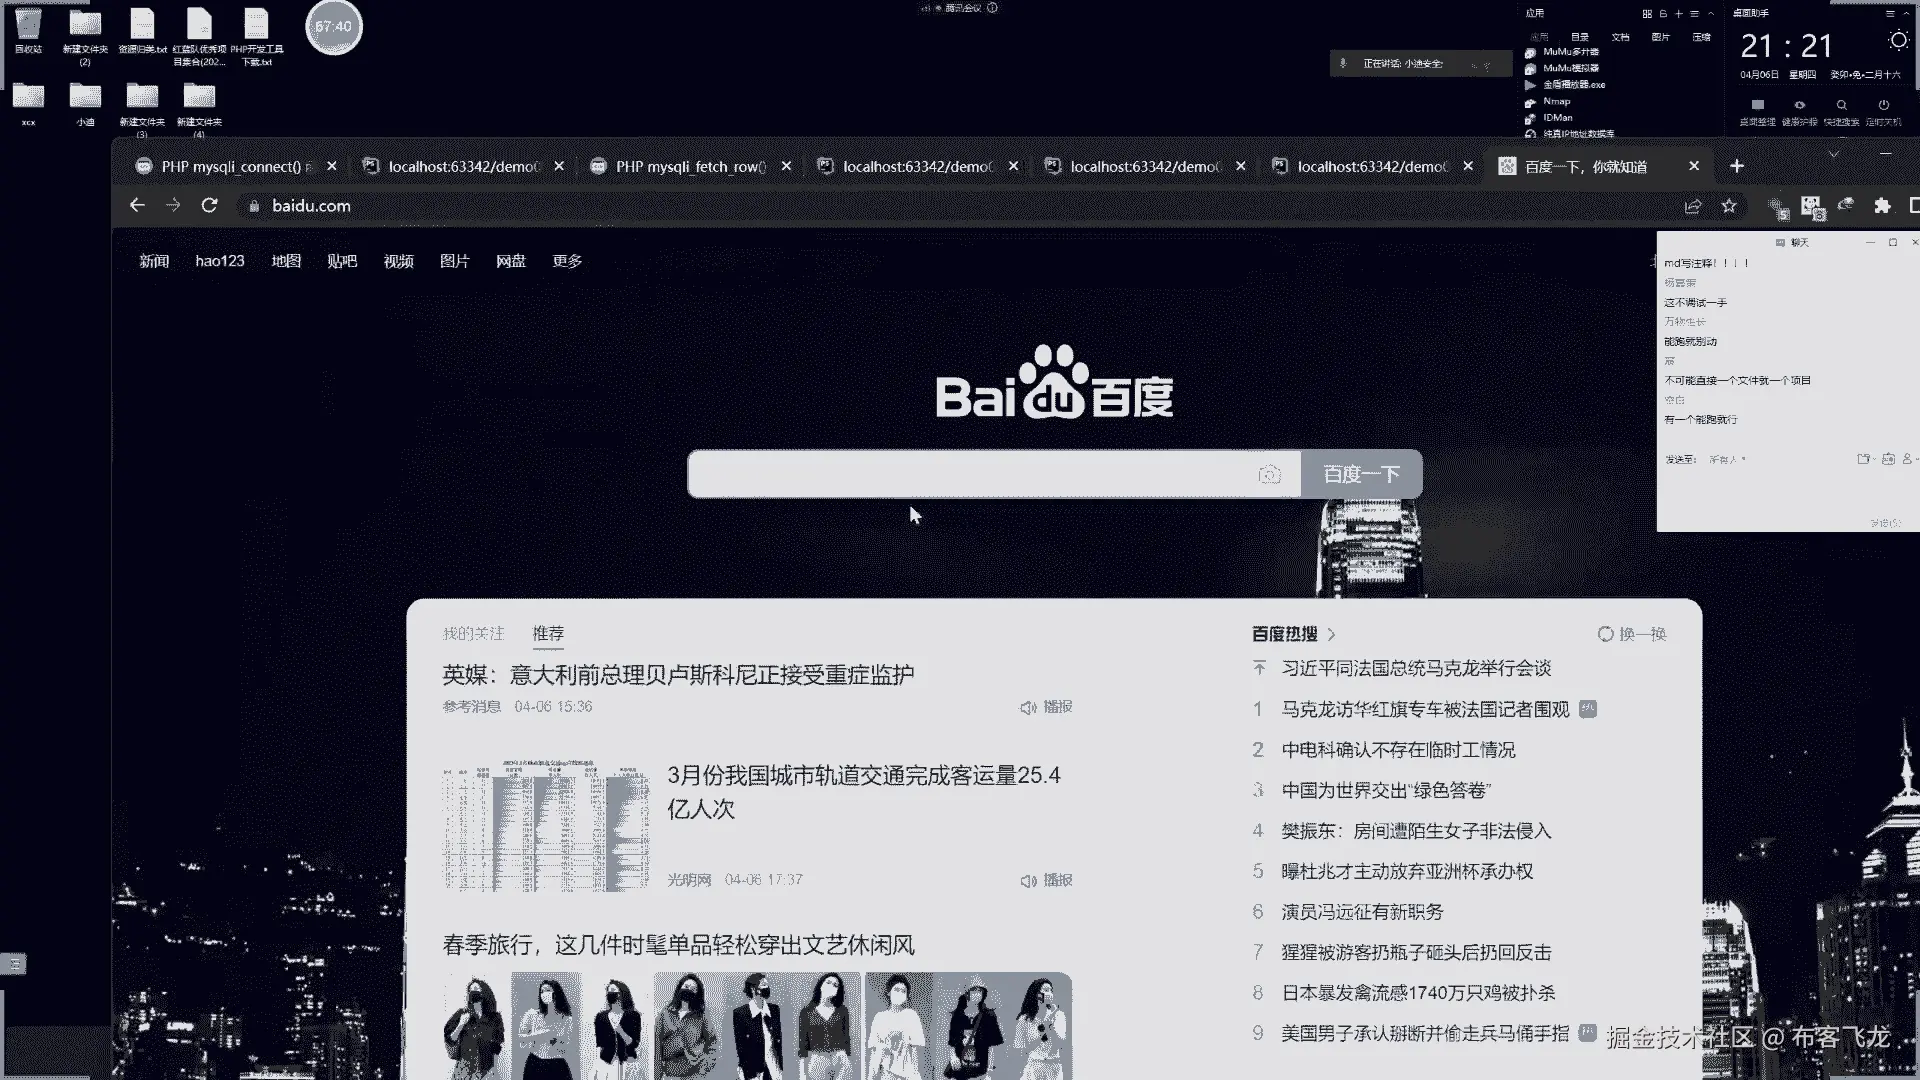Viewport: 1920px width, 1080px height.
Task: Select the 我的关注 feed tab
Action: (473, 634)
